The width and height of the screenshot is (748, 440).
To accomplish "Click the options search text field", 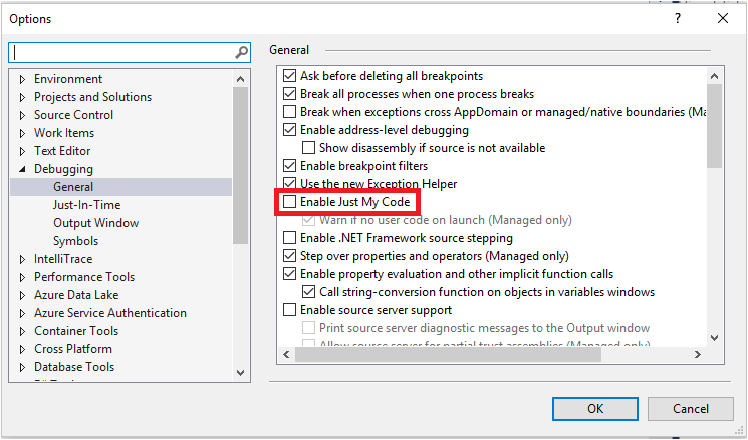I will (122, 52).
